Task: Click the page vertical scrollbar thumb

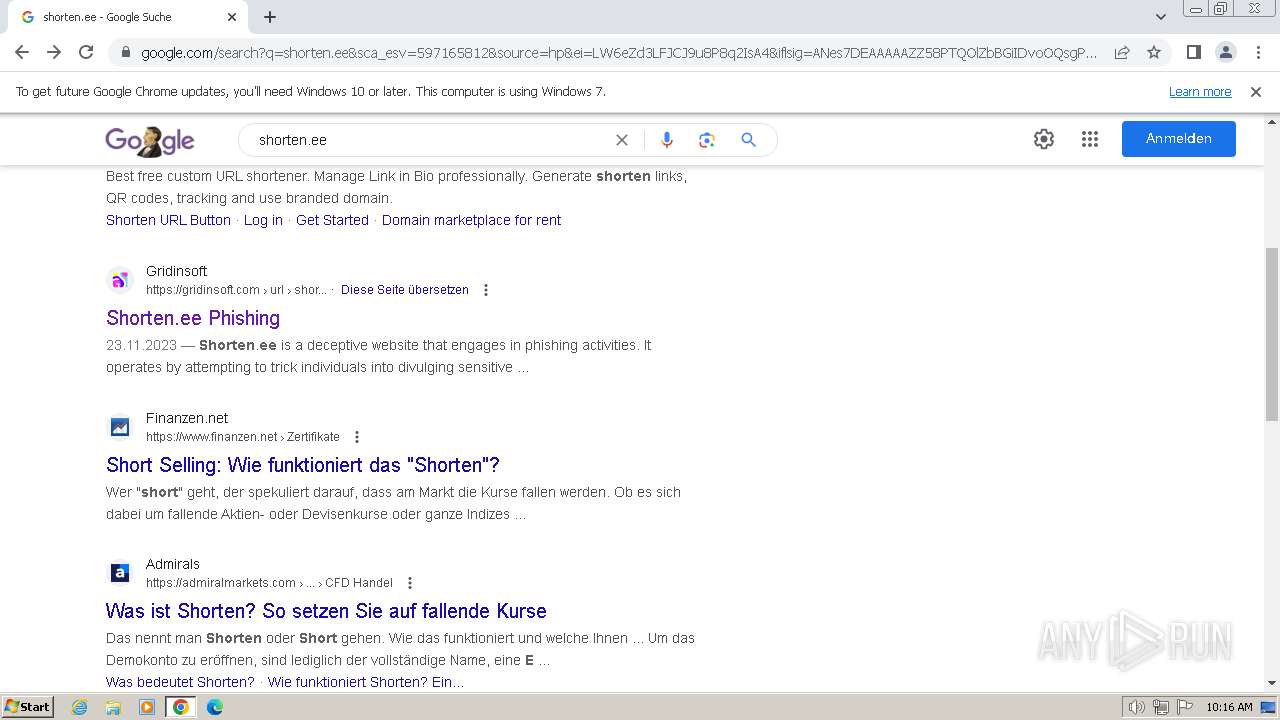Action: tap(1272, 334)
